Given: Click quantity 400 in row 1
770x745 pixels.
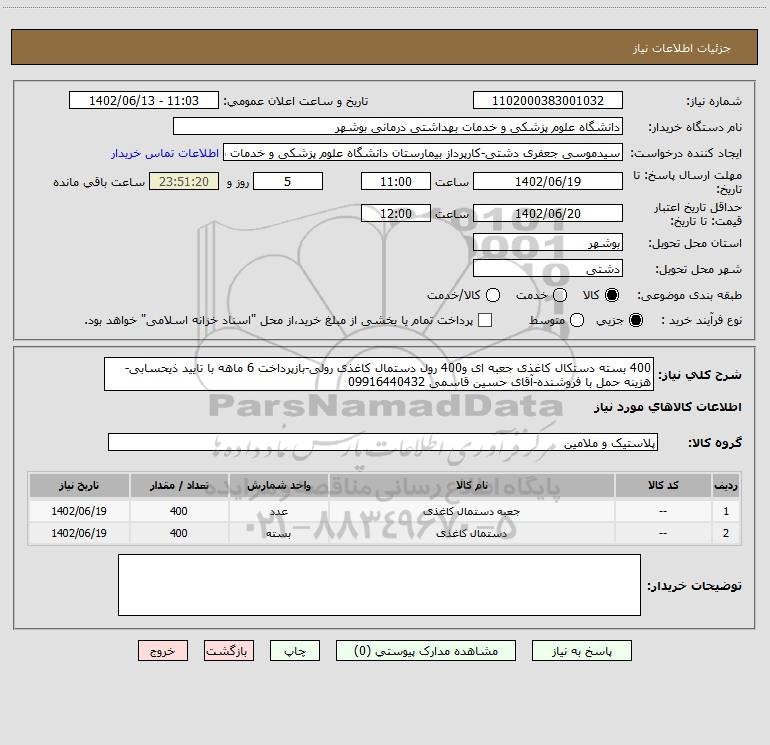Looking at the screenshot, I should click(x=179, y=511).
